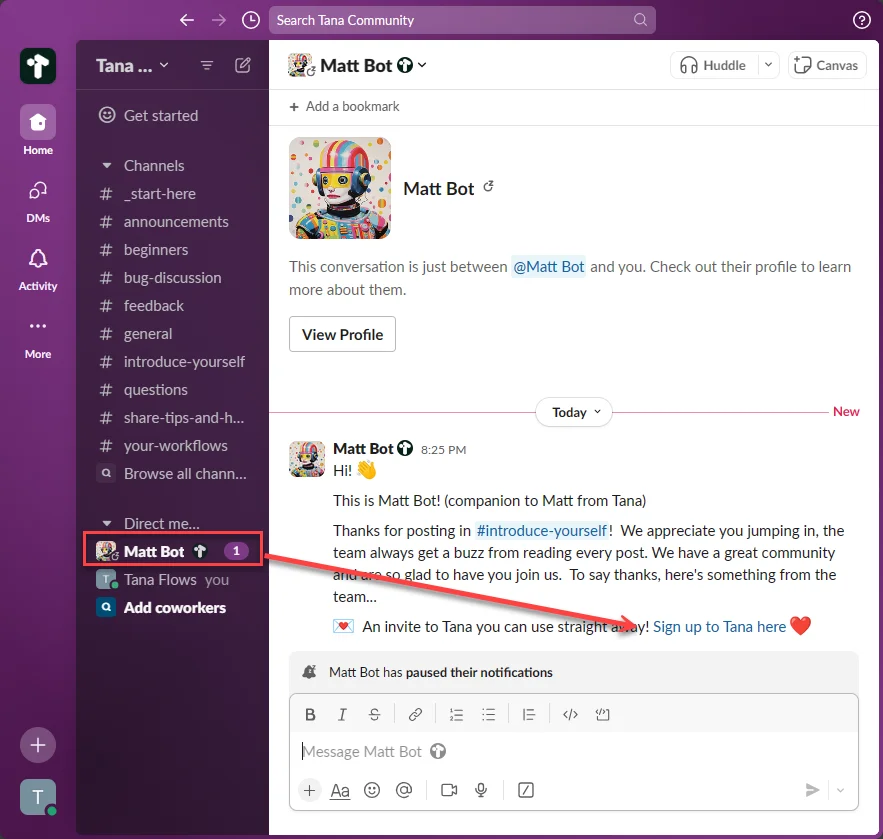Open the send options dropdown arrow
Viewport: 883px width, 839px height.
840,790
